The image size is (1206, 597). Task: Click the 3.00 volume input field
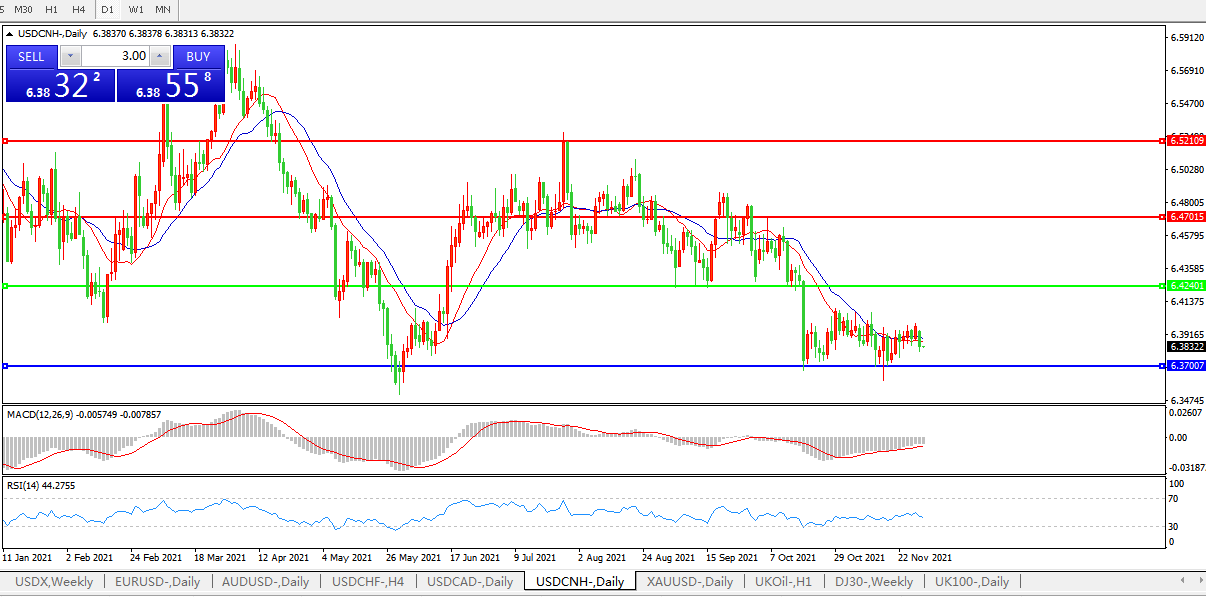click(114, 56)
